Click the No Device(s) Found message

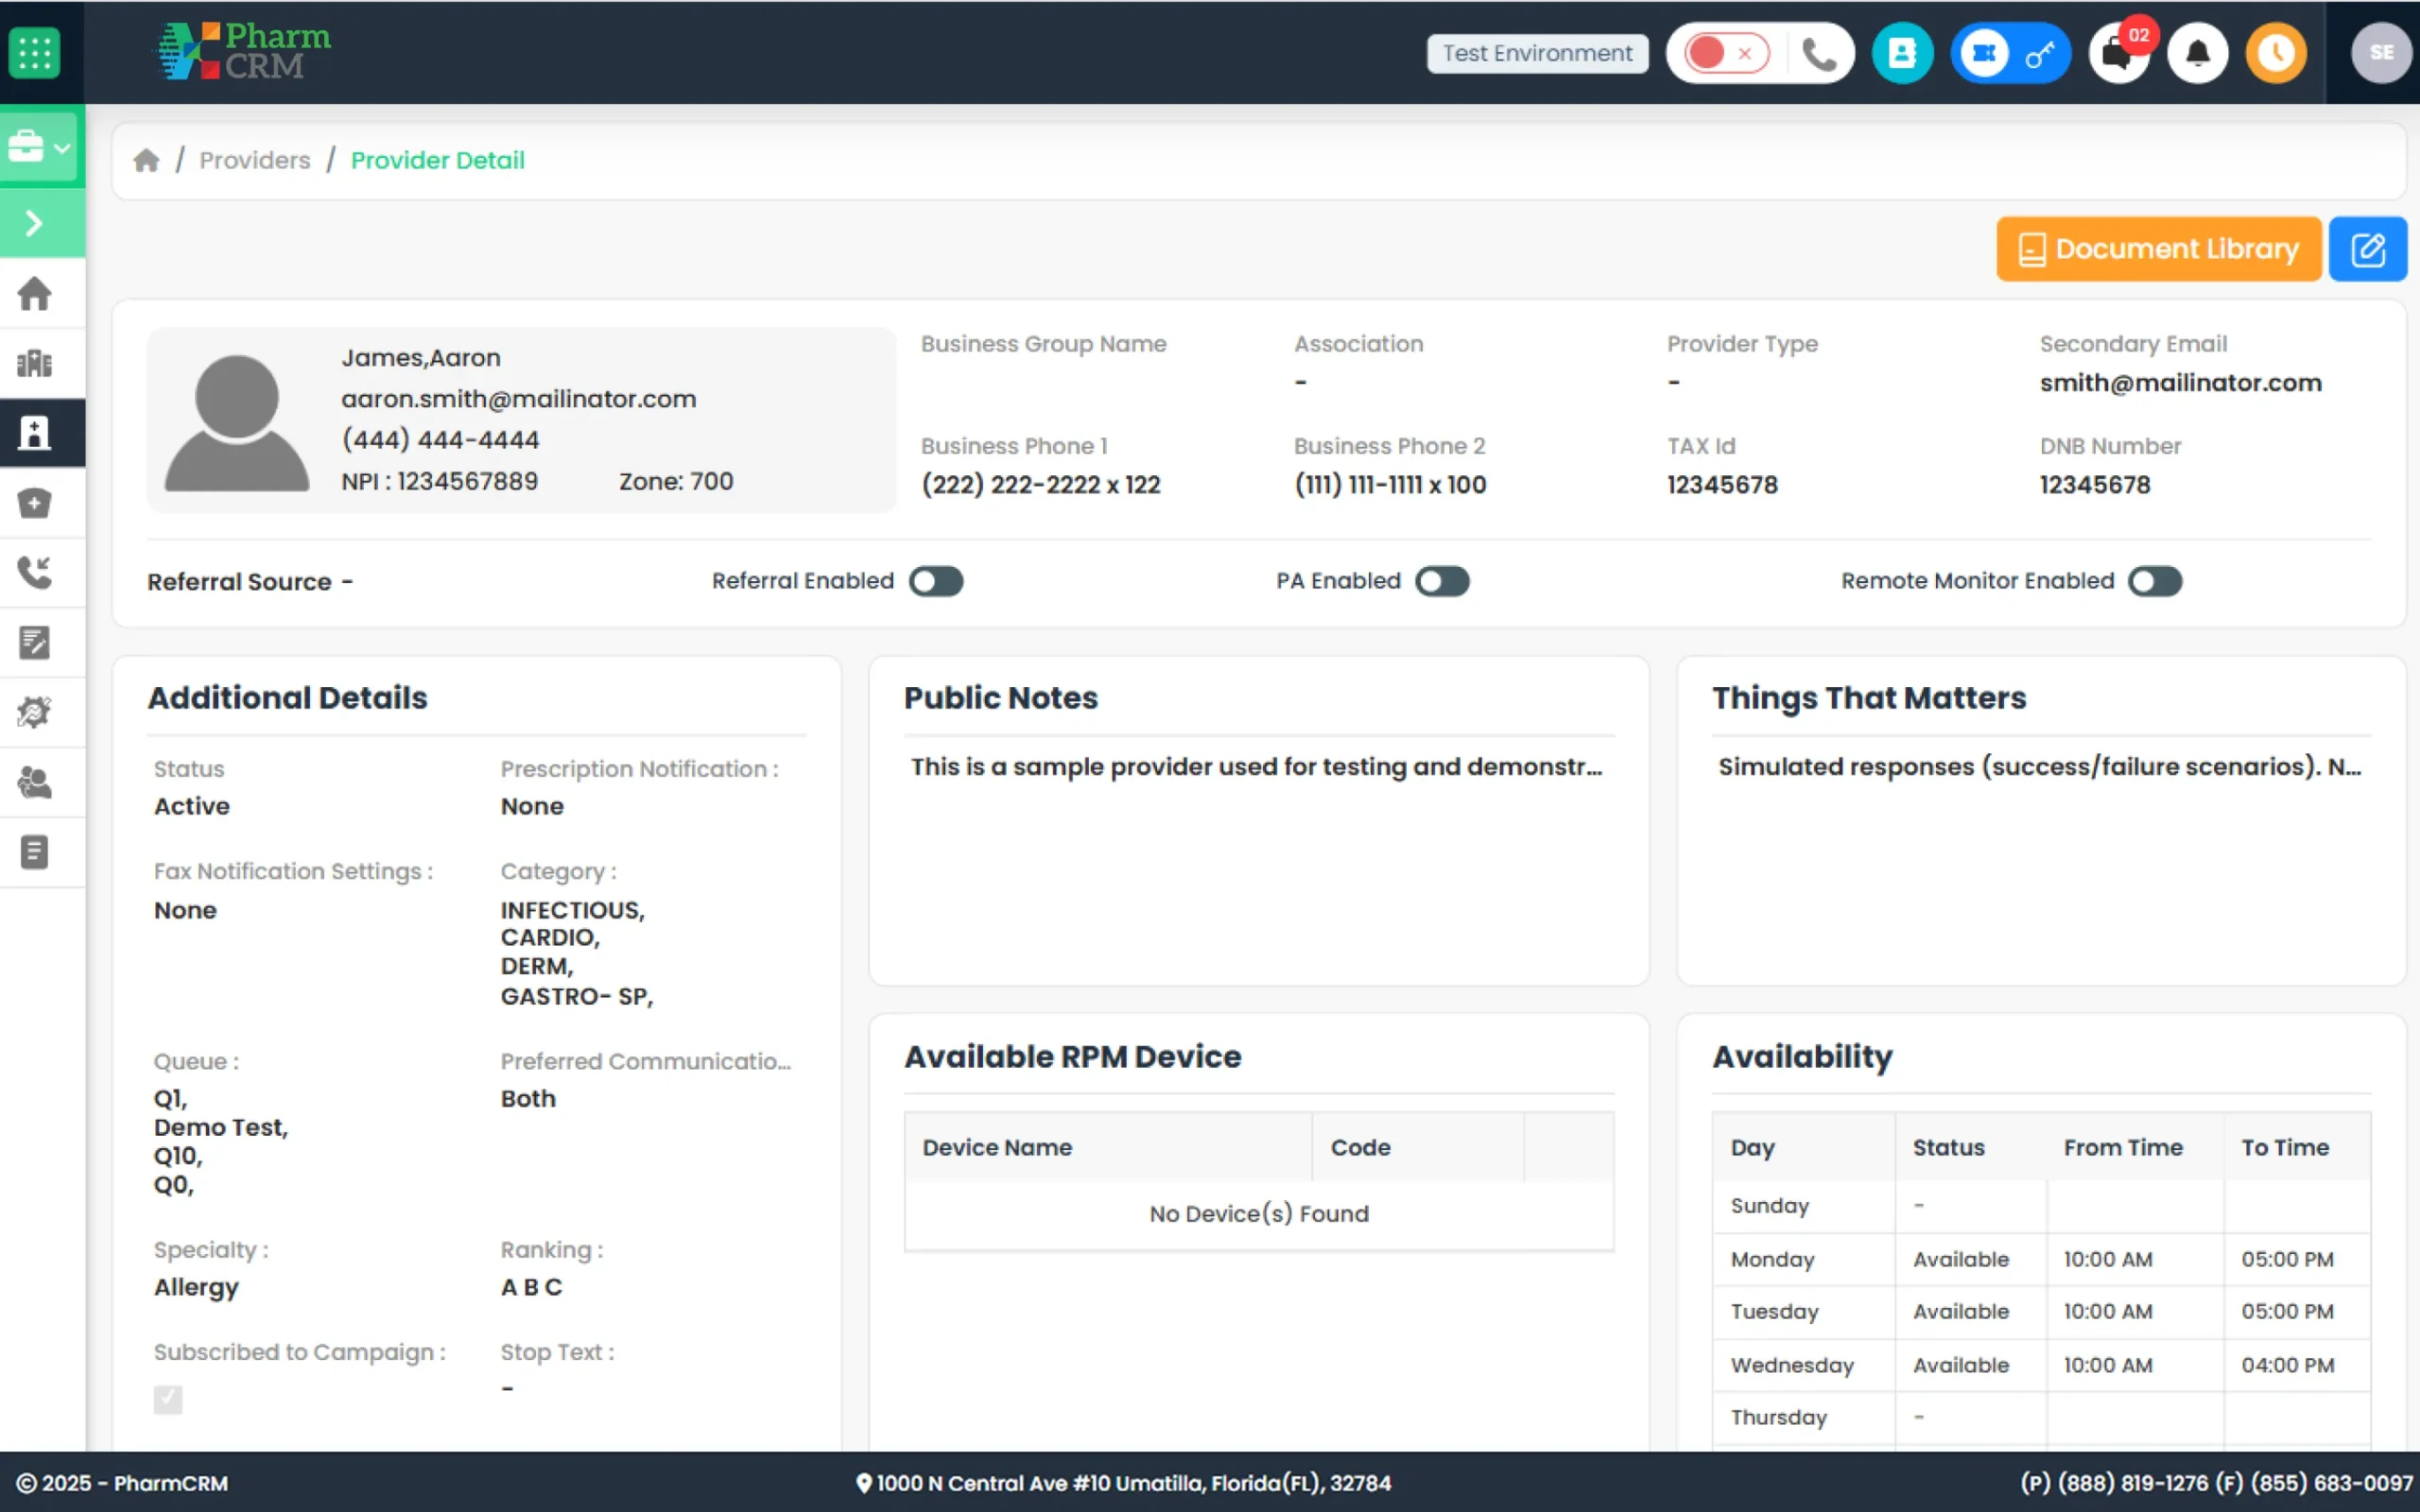pyautogui.click(x=1259, y=1214)
